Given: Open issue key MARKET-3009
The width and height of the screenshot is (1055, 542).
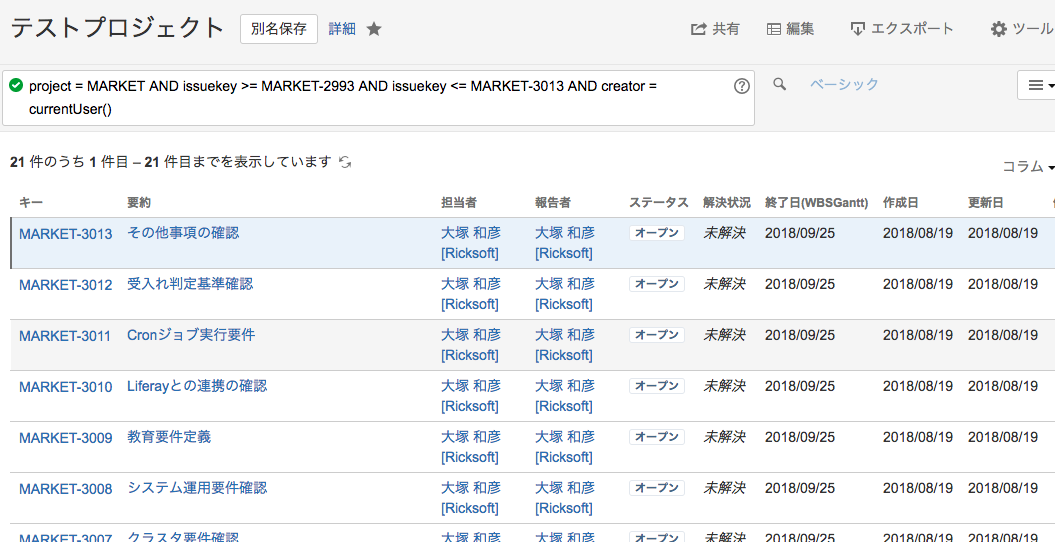Looking at the screenshot, I should tap(65, 438).
